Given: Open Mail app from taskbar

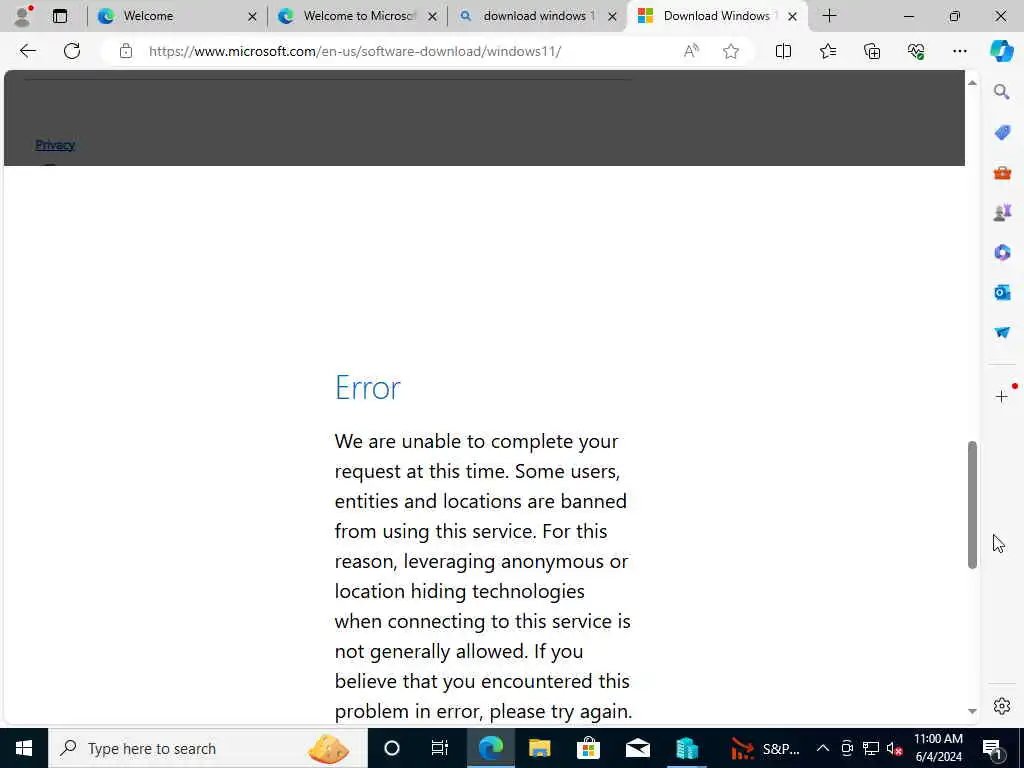Looking at the screenshot, I should 637,748.
